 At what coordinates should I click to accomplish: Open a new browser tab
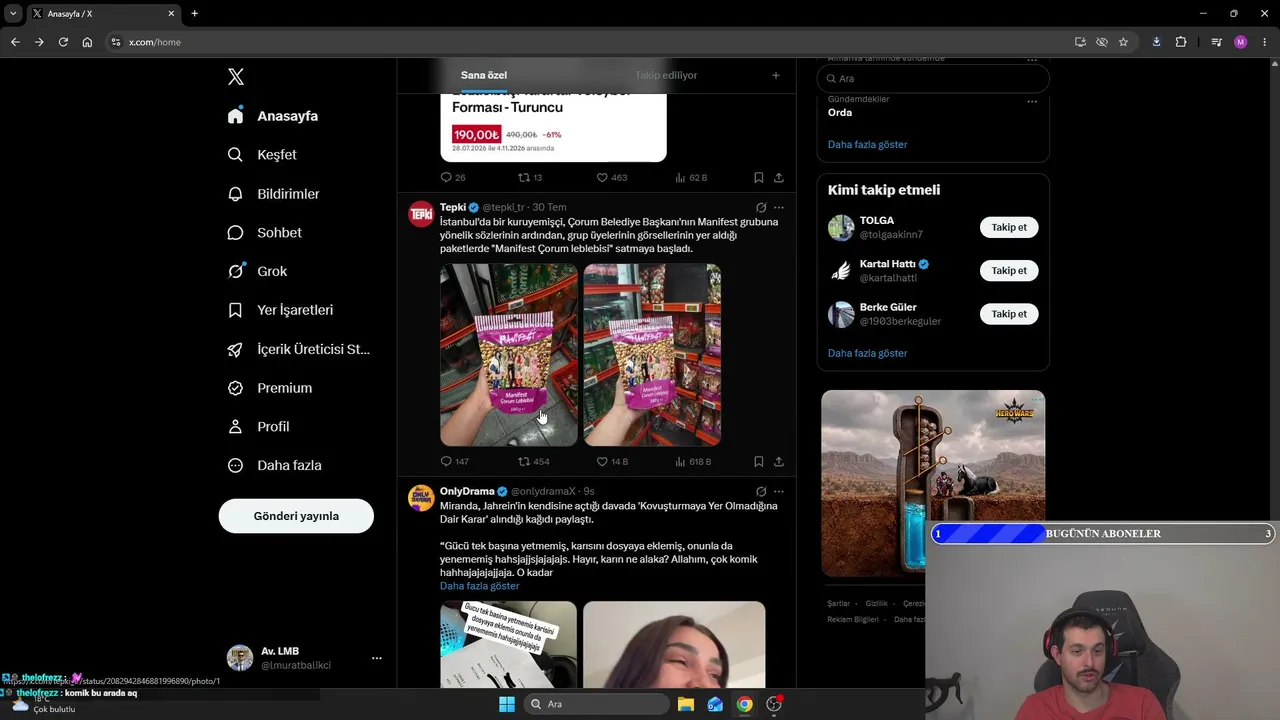tap(195, 14)
